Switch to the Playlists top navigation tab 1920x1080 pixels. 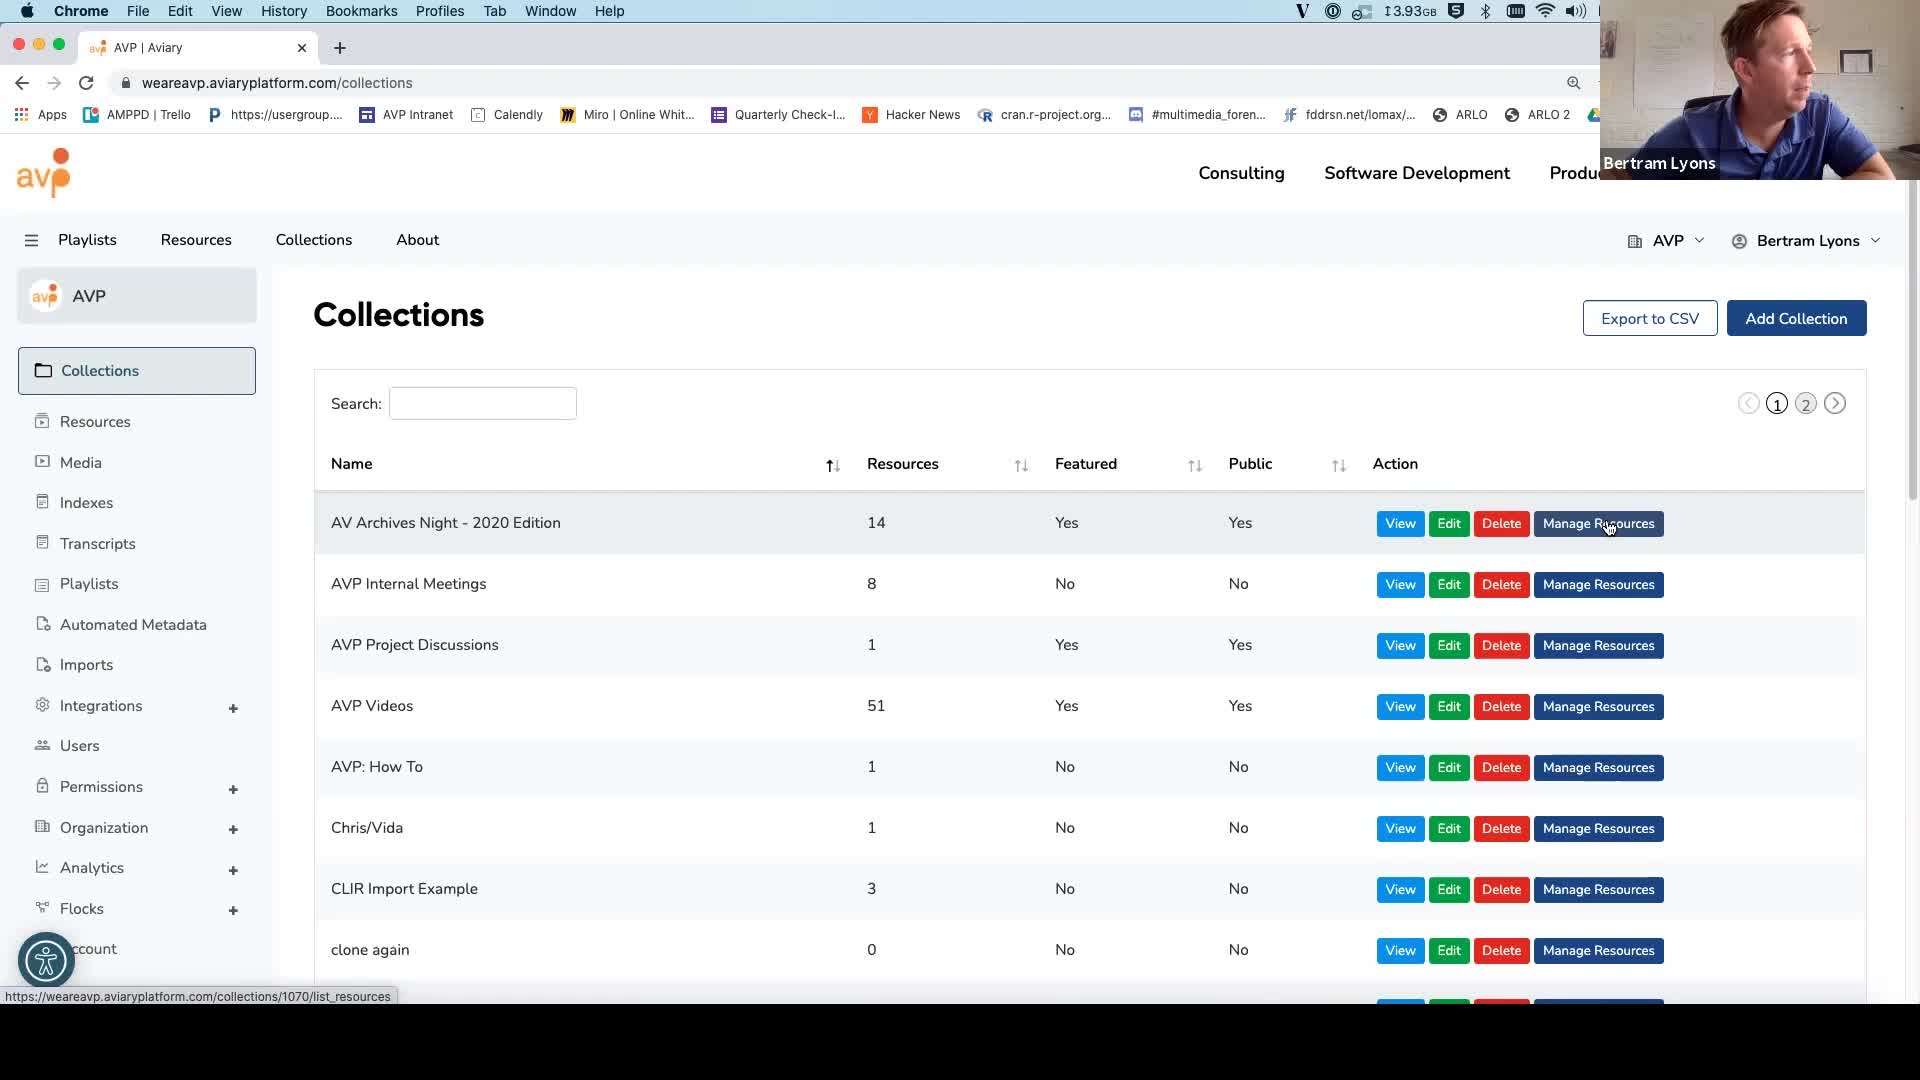click(x=87, y=240)
